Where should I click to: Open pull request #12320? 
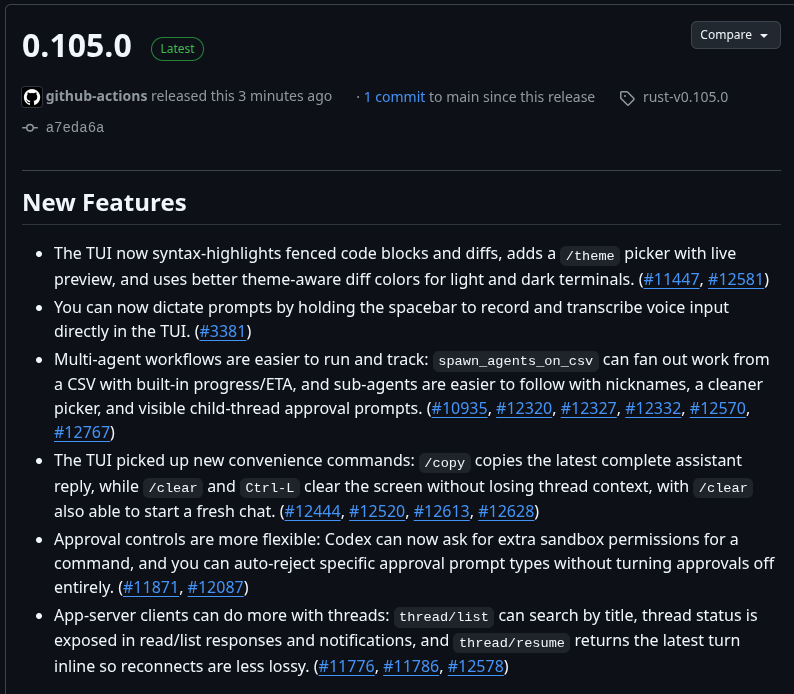[524, 409]
